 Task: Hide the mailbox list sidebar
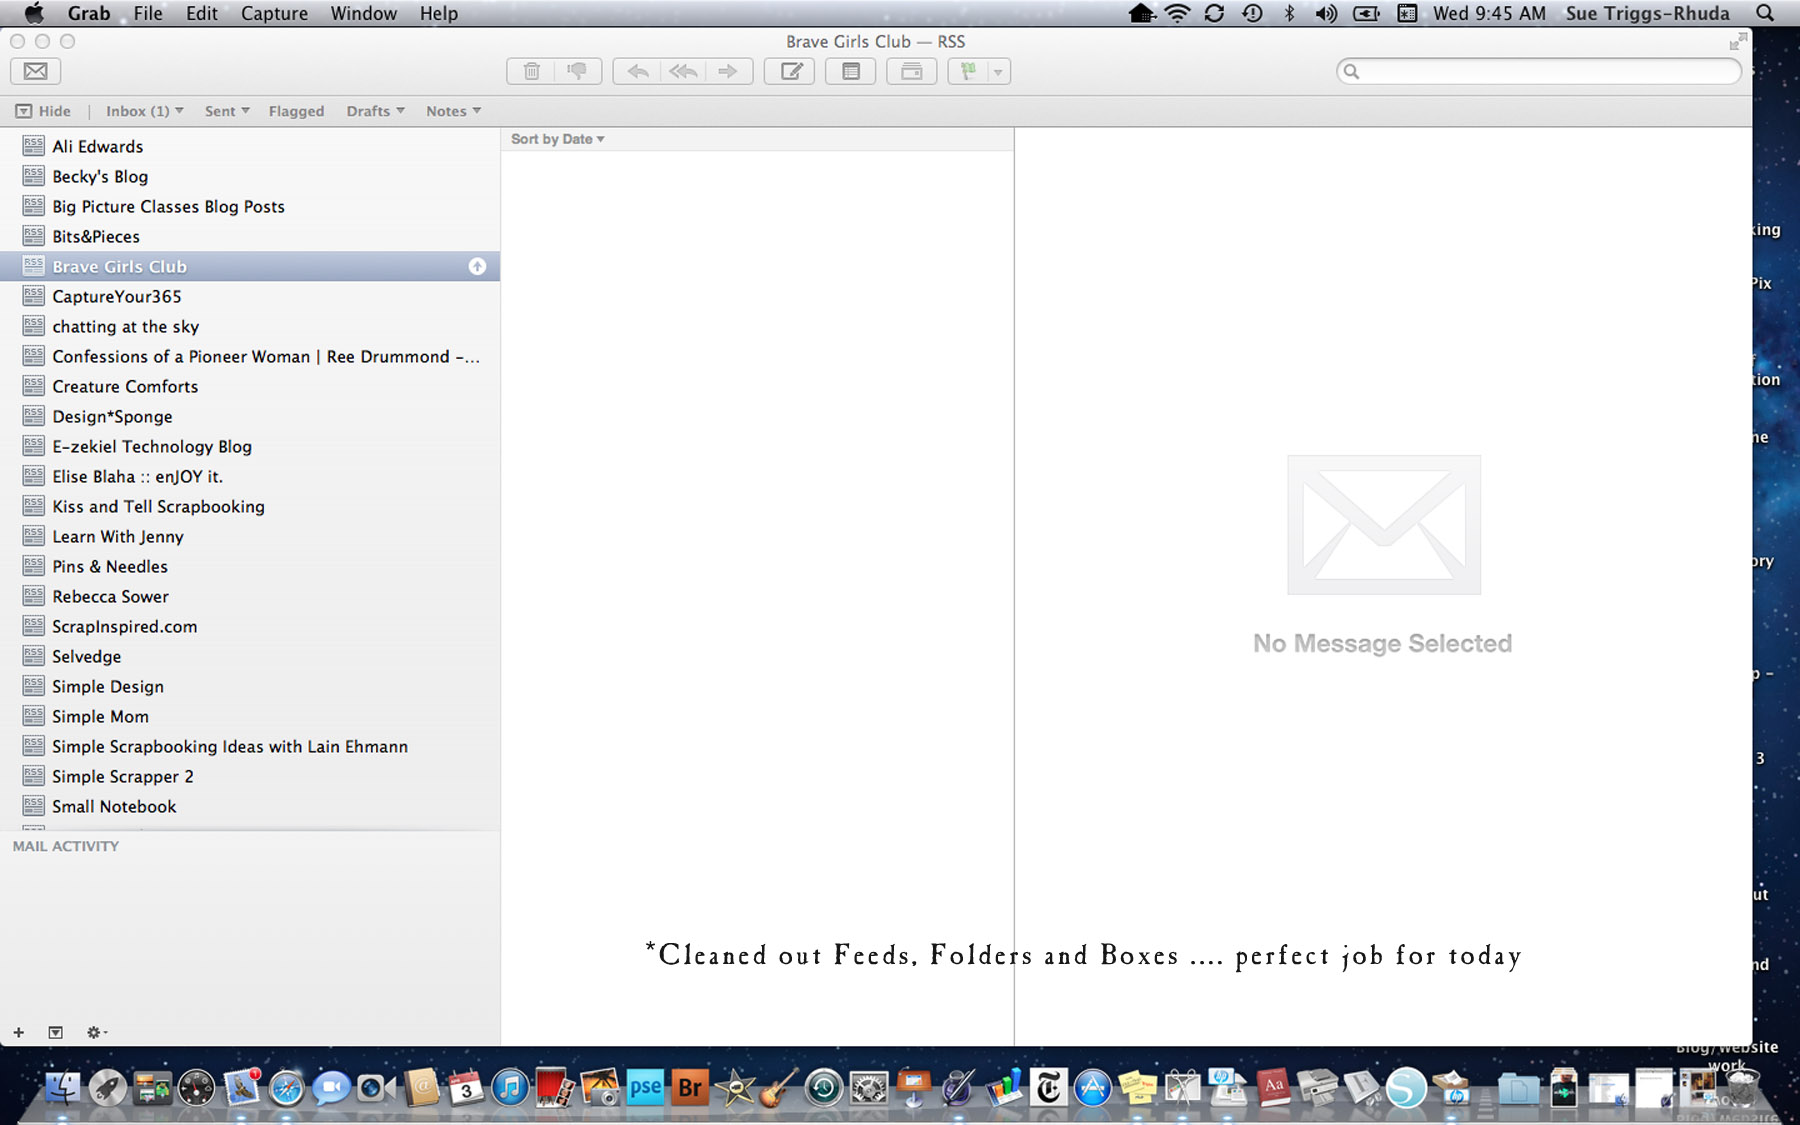[43, 111]
